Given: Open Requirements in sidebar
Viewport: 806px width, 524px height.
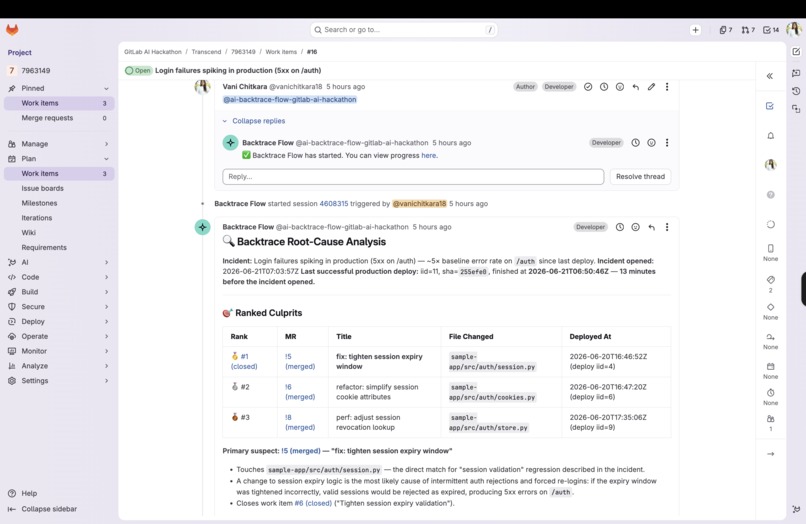Looking at the screenshot, I should point(59,248).
